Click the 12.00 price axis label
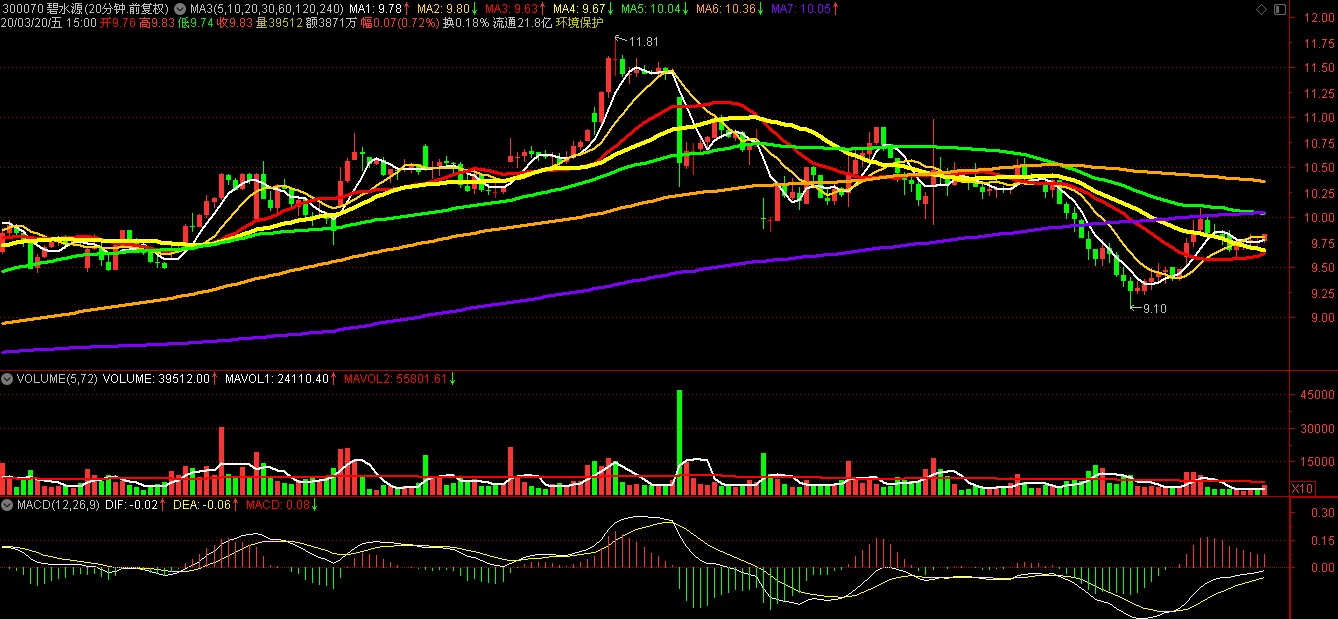1338x619 pixels. [1318, 18]
